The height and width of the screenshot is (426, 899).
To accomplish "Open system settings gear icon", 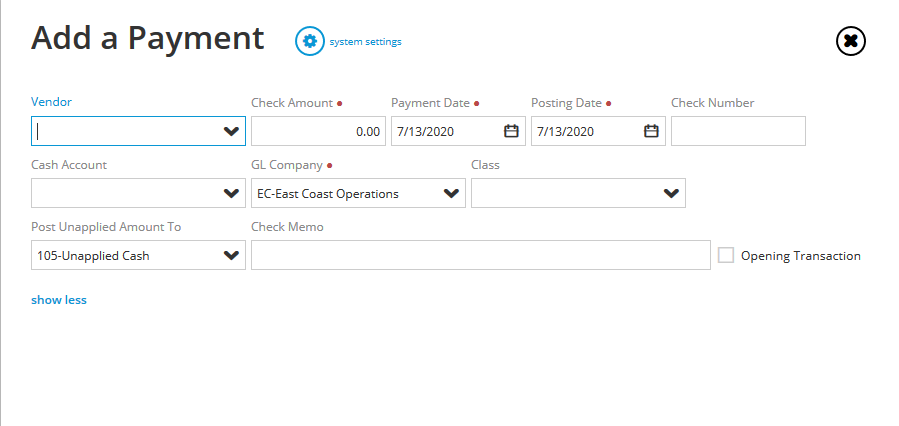I will 310,41.
